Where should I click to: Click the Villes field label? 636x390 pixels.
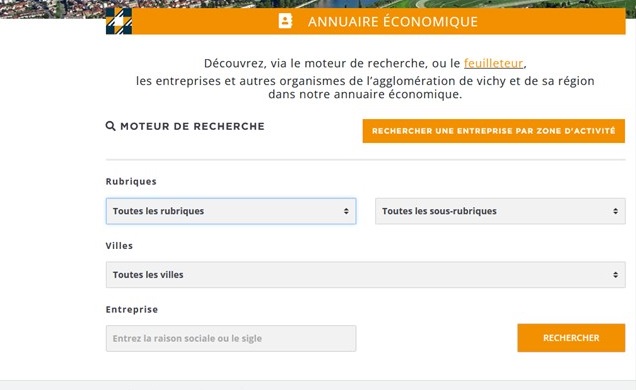[x=119, y=246]
